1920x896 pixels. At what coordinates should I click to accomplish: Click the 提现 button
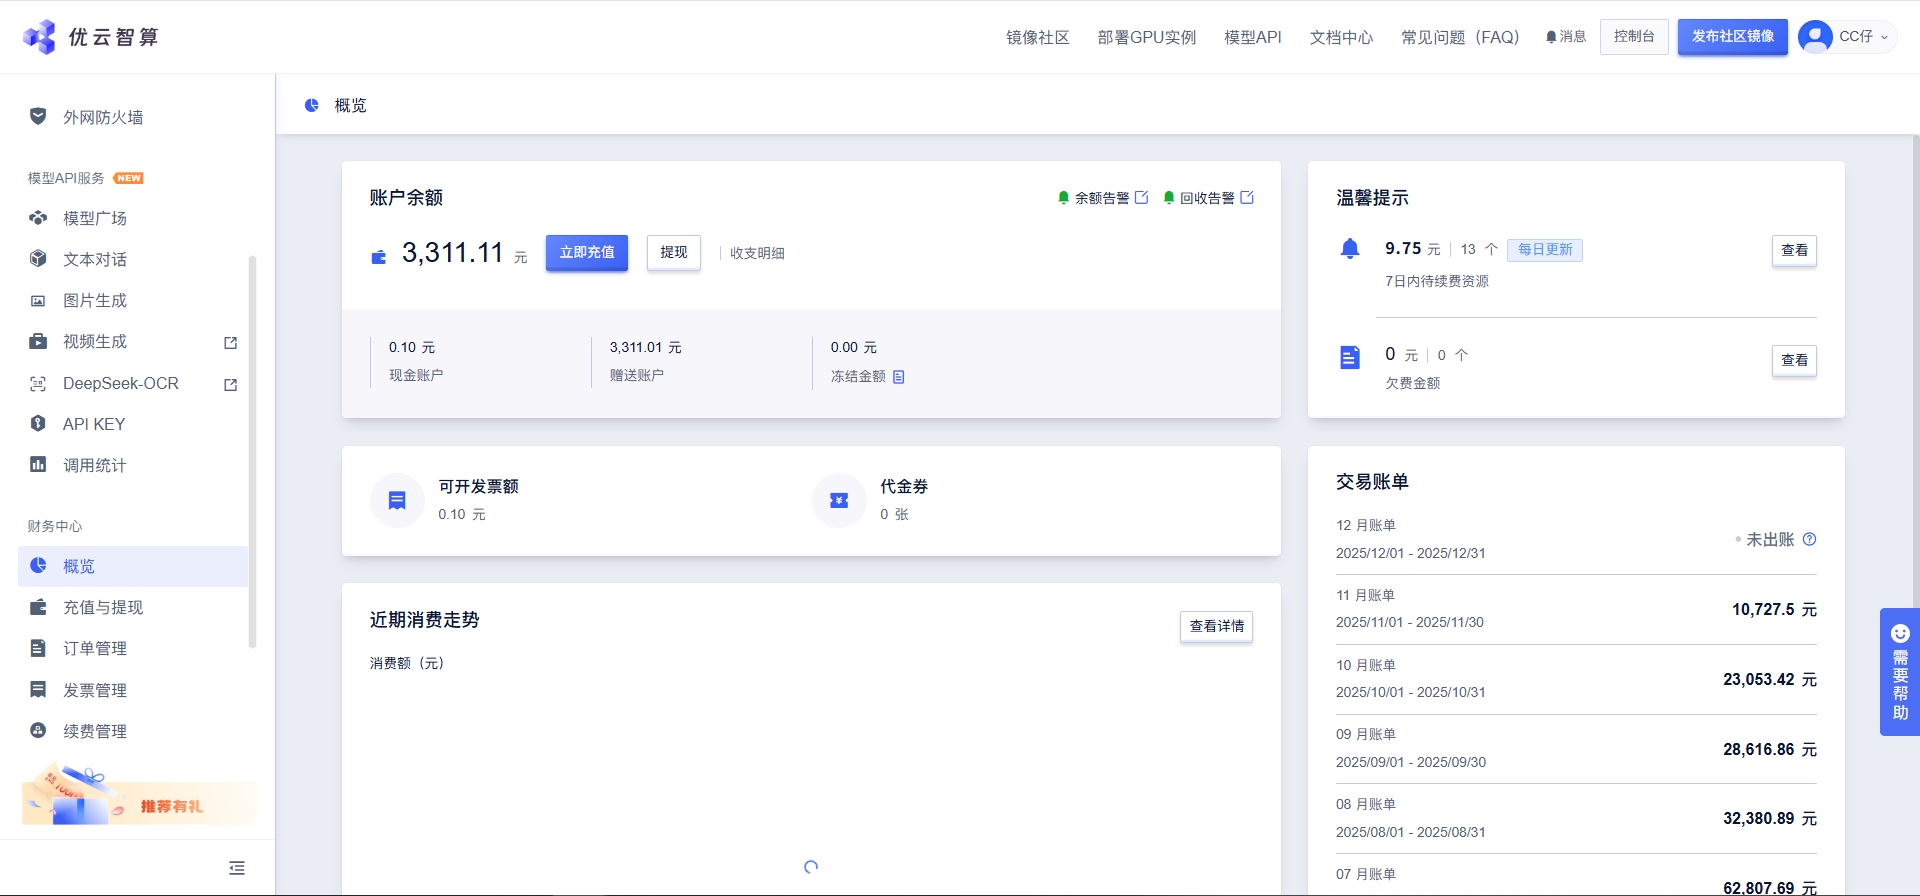[x=674, y=253]
